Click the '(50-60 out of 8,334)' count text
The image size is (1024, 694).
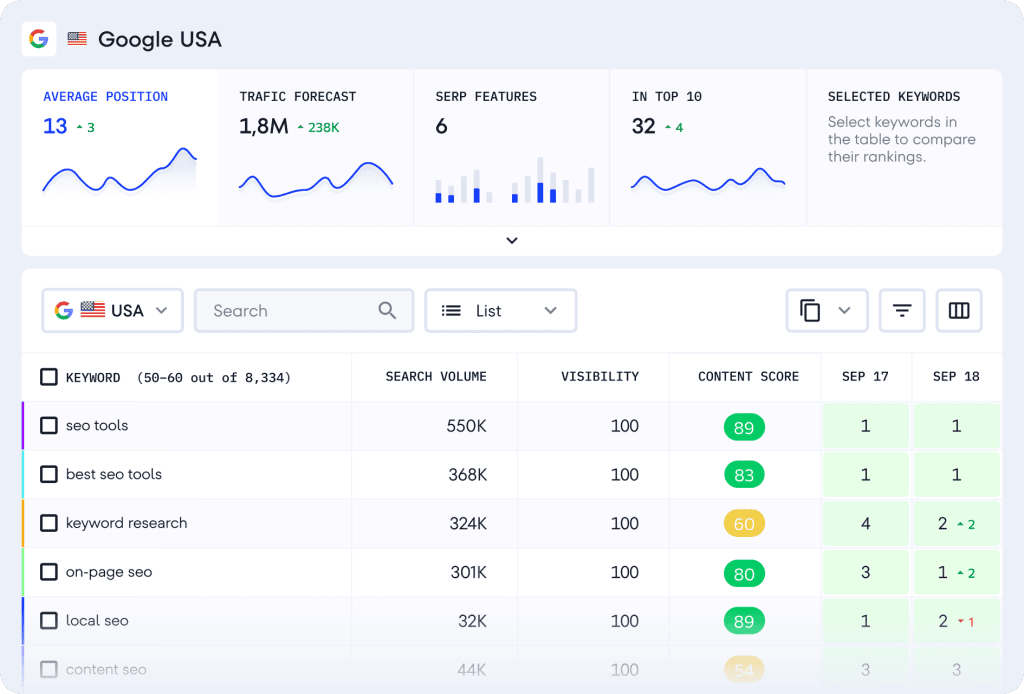[214, 377]
